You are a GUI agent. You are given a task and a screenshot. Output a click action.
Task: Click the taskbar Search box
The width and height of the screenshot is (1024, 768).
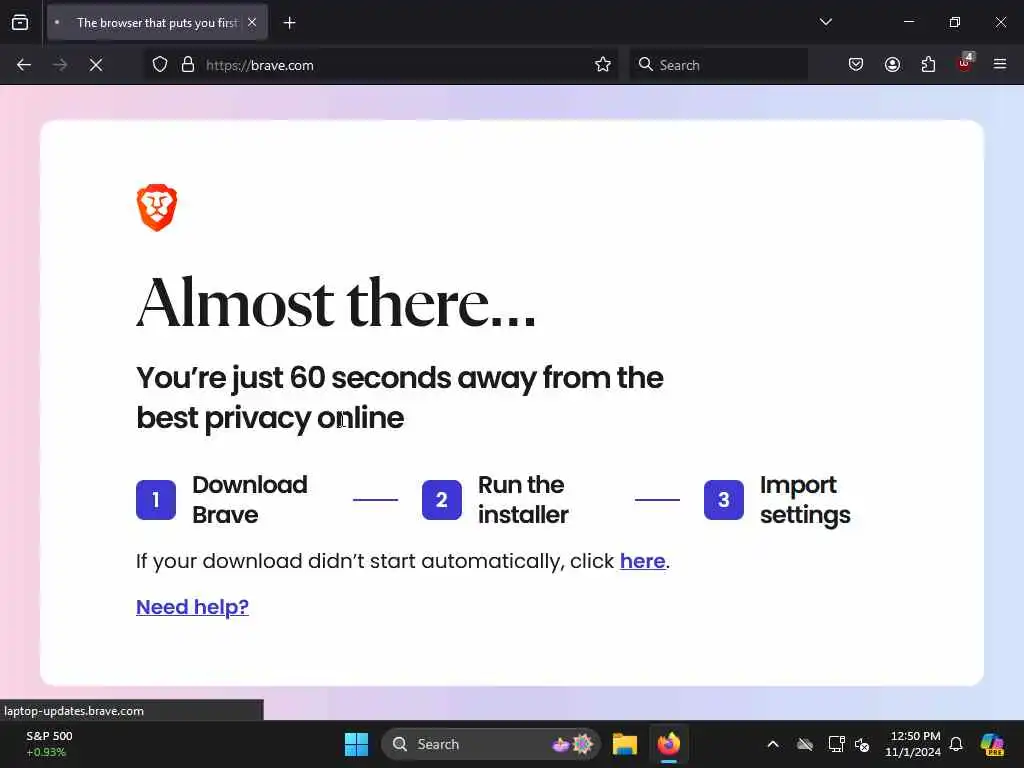point(490,744)
